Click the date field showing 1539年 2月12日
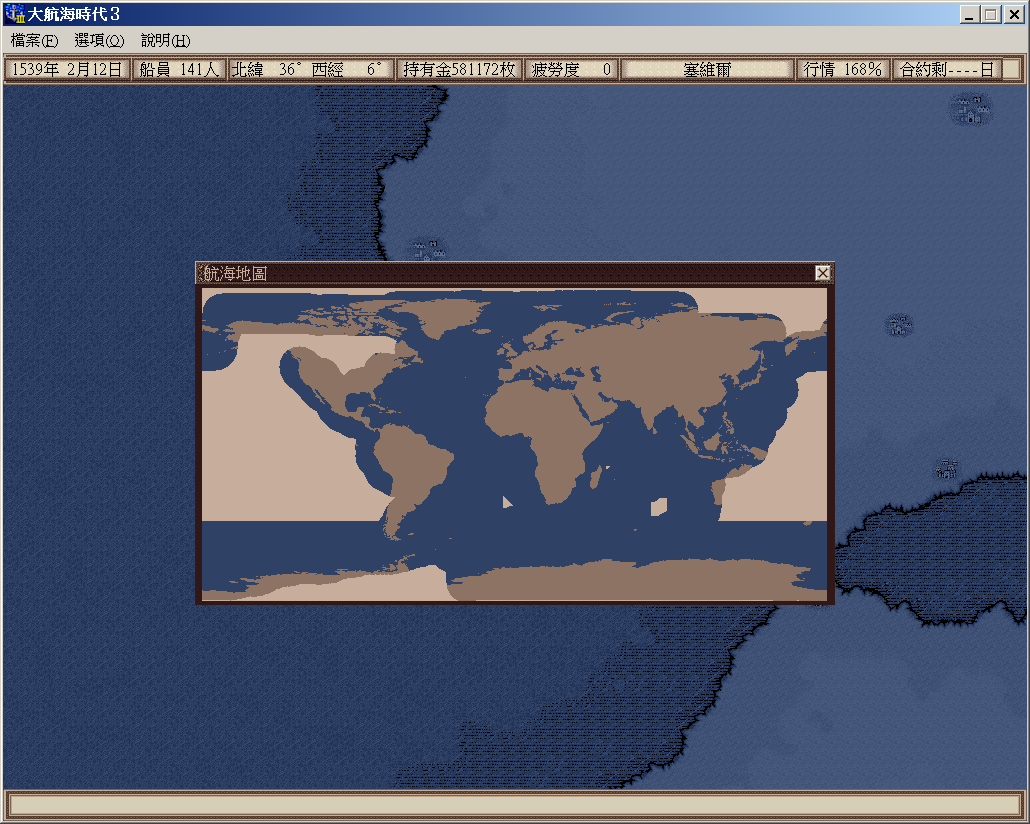 pos(67,69)
